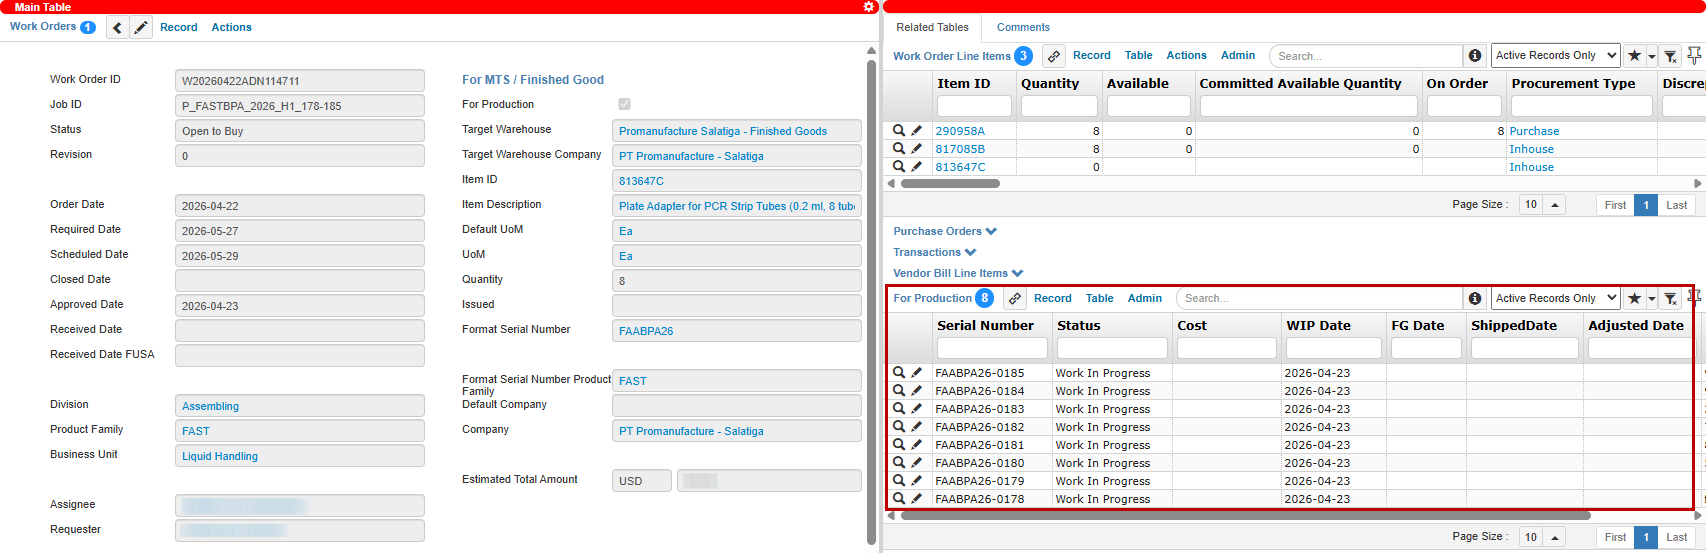
Task: Click Serial Number column filter field
Action: (992, 348)
